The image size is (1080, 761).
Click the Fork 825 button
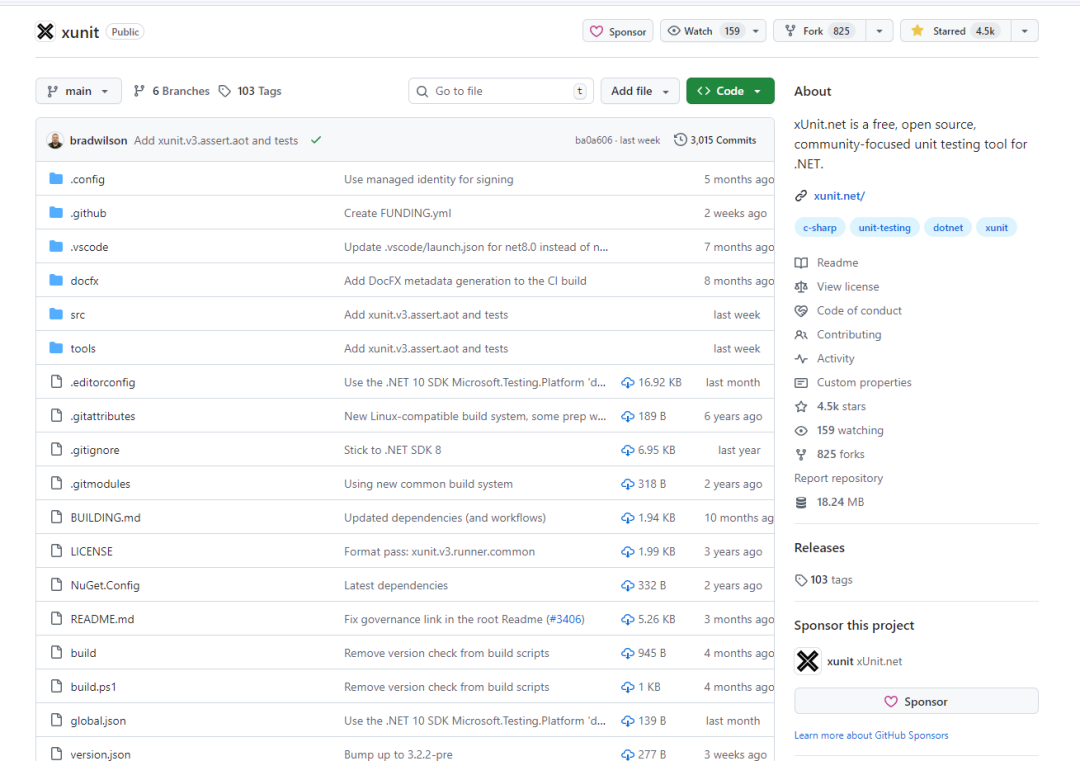(820, 31)
